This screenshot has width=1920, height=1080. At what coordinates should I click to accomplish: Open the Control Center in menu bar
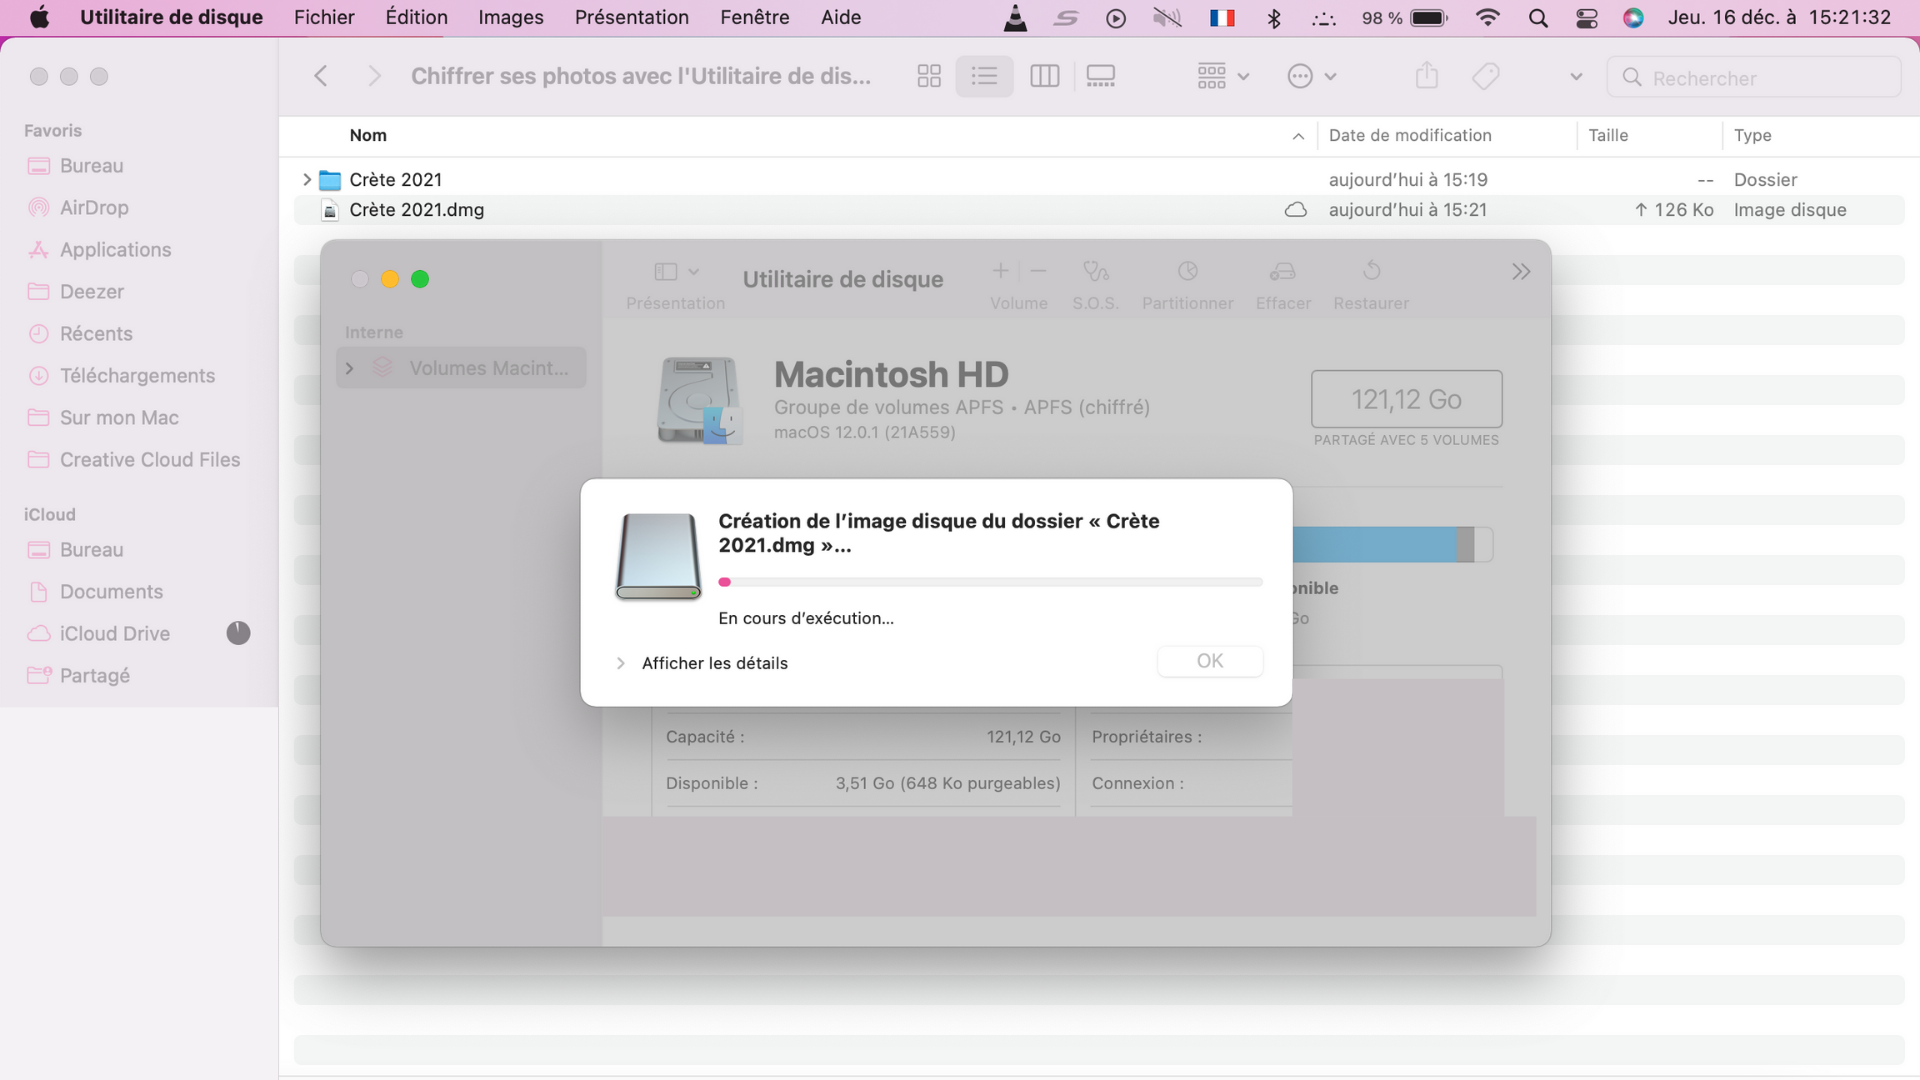(x=1586, y=18)
